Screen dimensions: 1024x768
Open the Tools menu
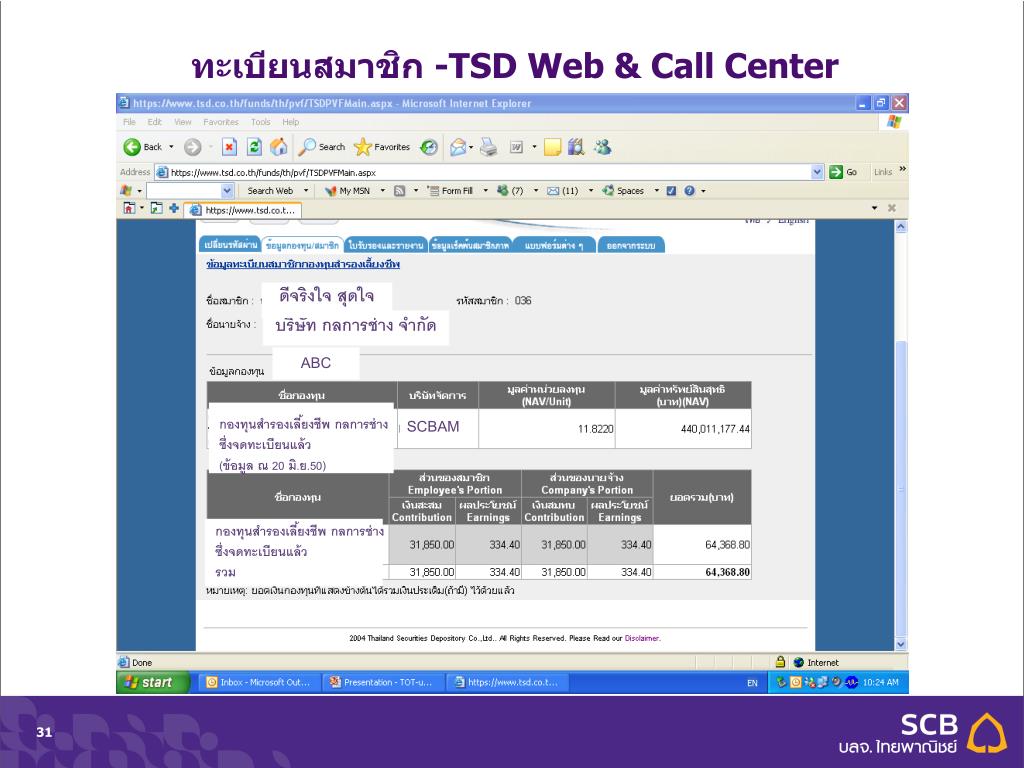pyautogui.click(x=261, y=122)
